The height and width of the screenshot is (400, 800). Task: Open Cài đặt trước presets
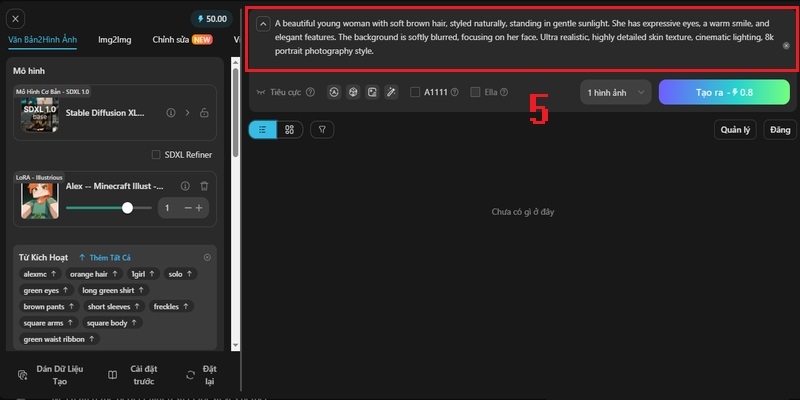pos(134,375)
